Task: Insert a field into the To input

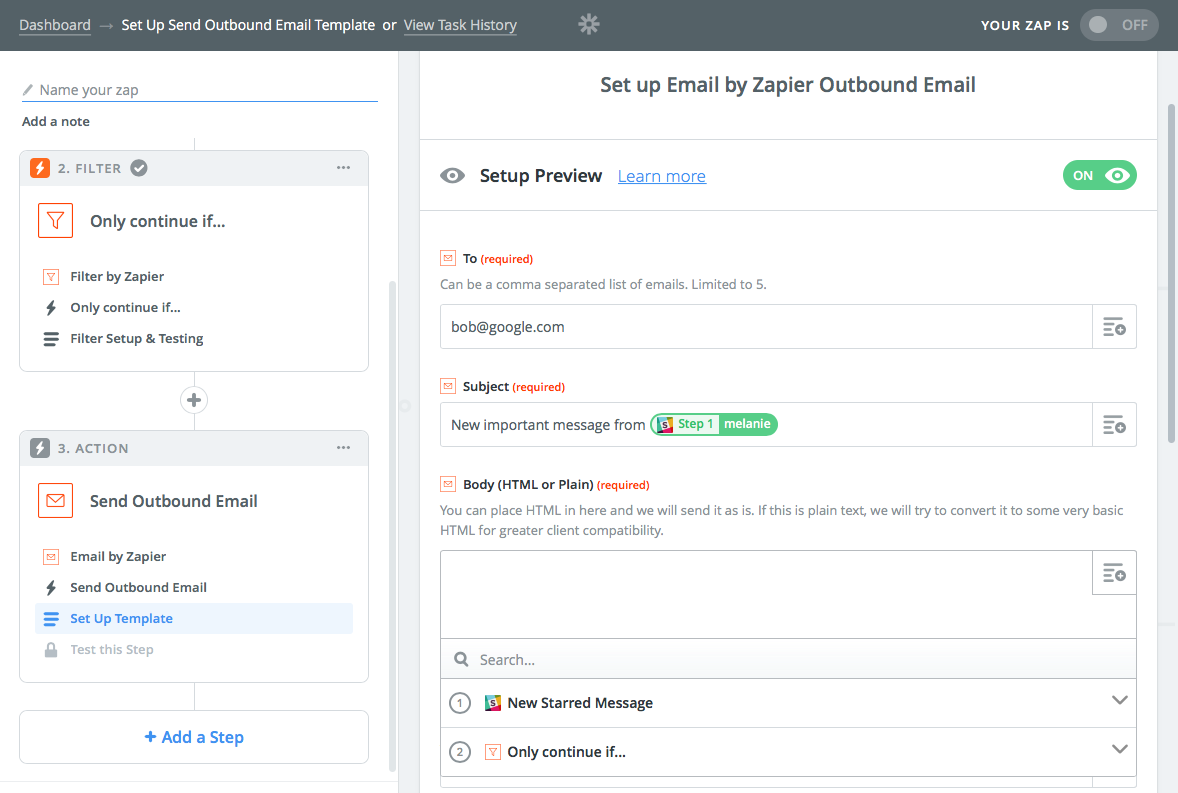Action: 1114,327
